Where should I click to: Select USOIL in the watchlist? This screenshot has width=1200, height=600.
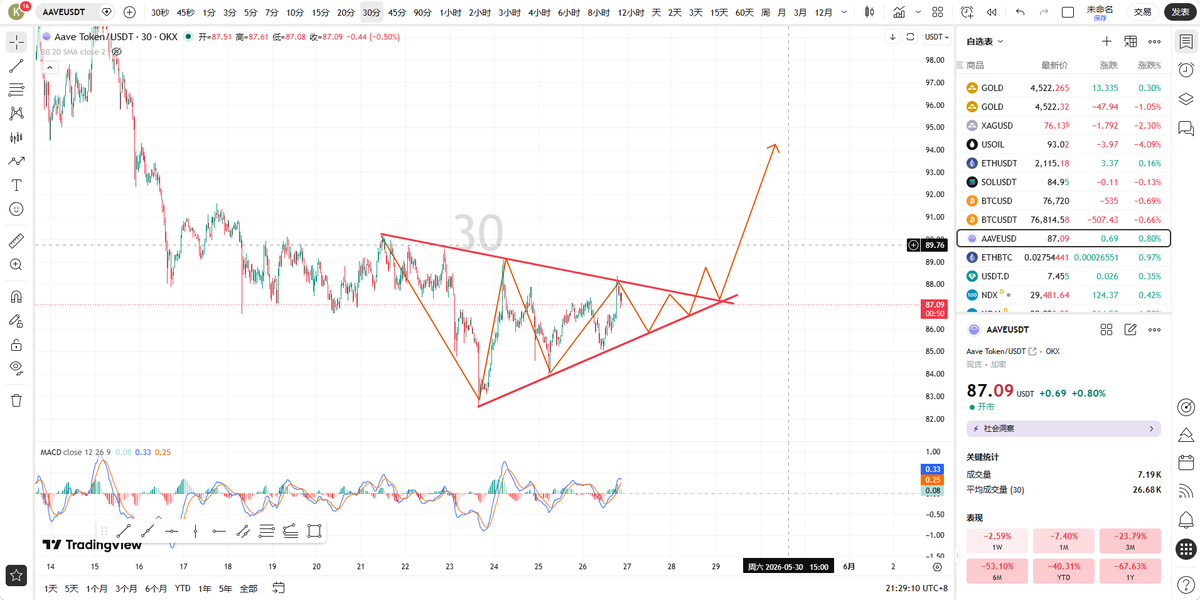(x=1063, y=144)
